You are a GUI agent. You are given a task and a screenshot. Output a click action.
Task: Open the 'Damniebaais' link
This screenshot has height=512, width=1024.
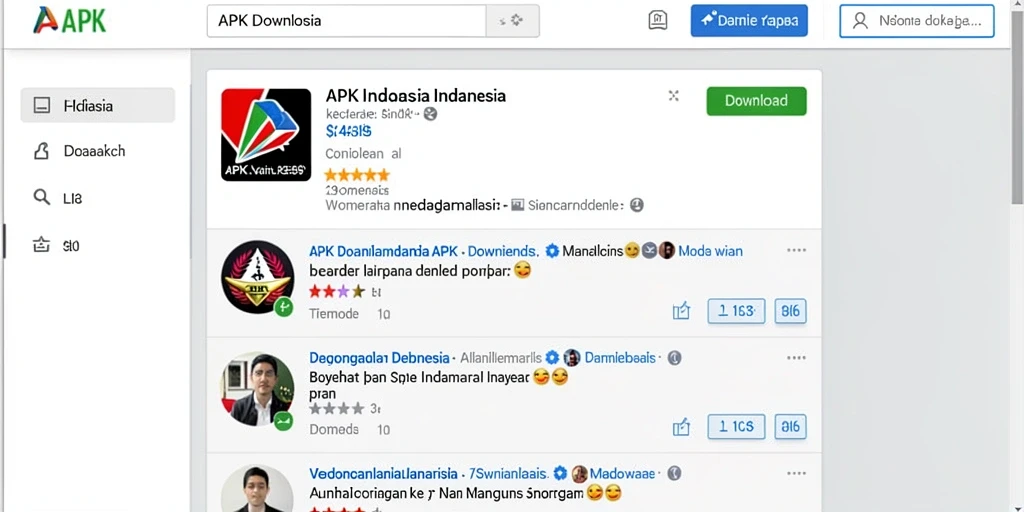coord(620,358)
